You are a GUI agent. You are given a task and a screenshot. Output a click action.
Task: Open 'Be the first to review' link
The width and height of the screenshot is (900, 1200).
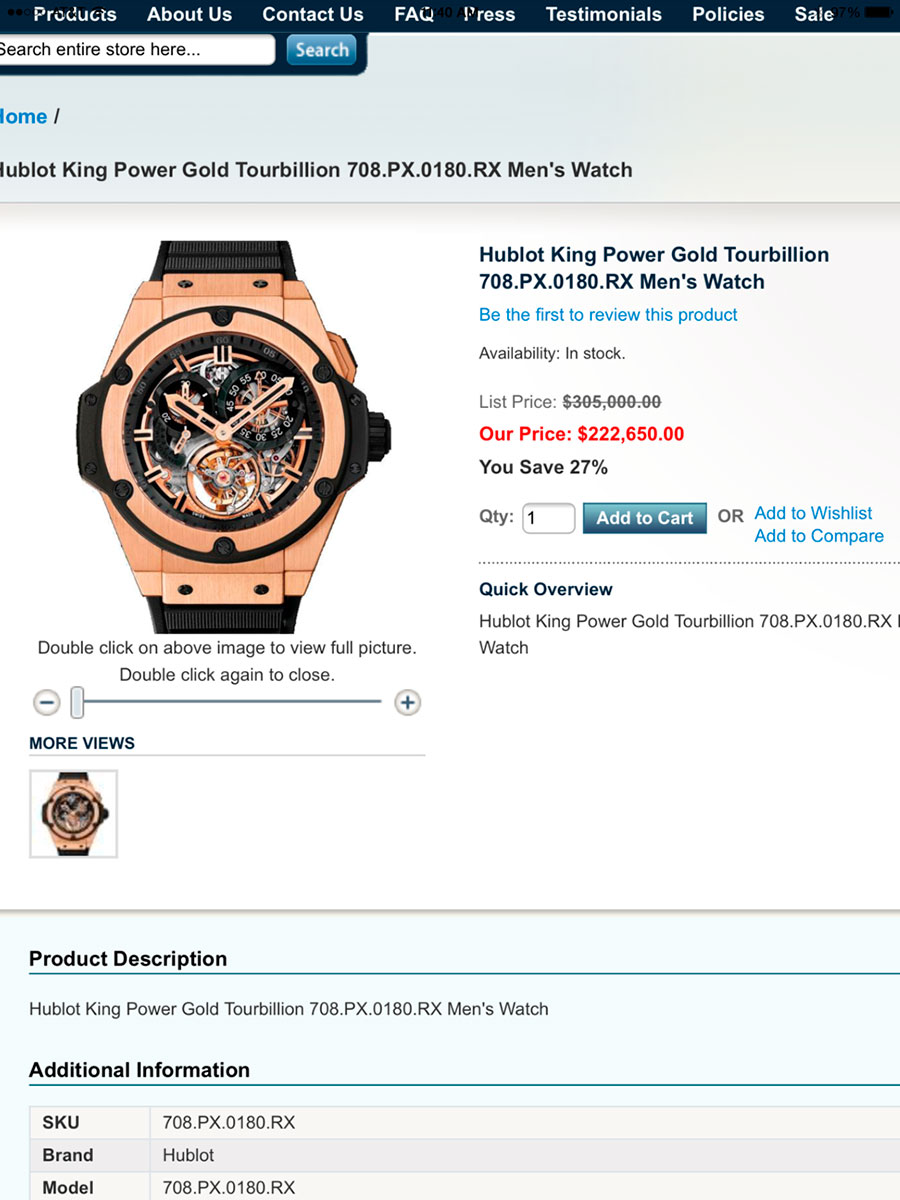point(608,315)
